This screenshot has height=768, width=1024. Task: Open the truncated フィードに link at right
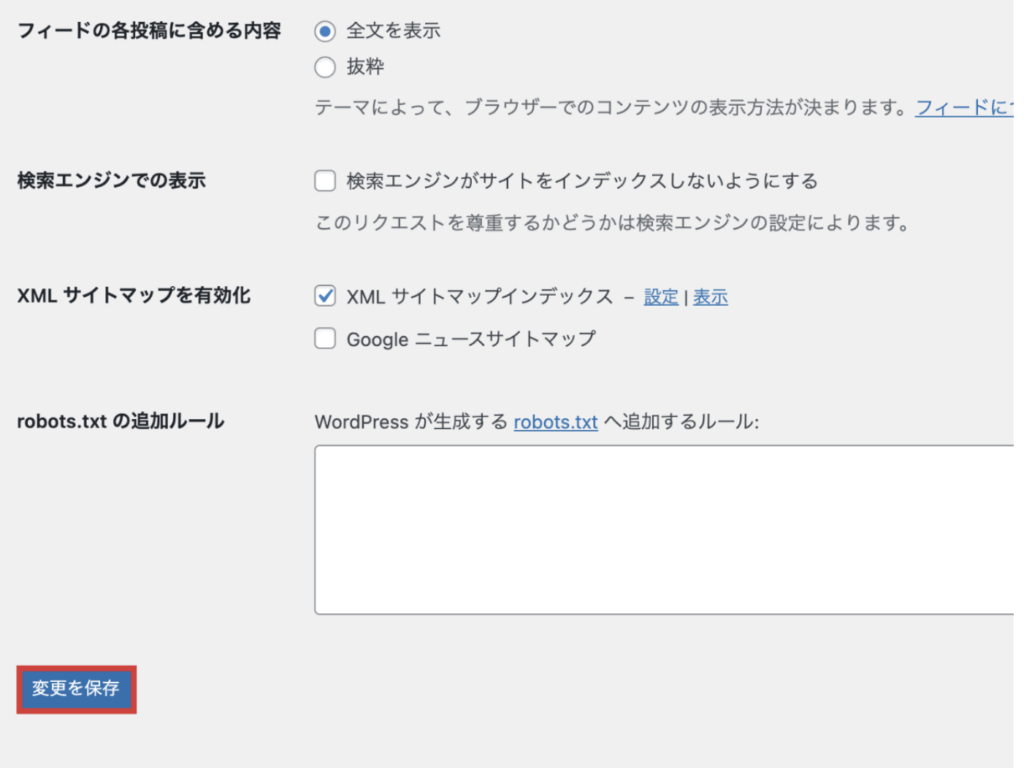point(965,107)
